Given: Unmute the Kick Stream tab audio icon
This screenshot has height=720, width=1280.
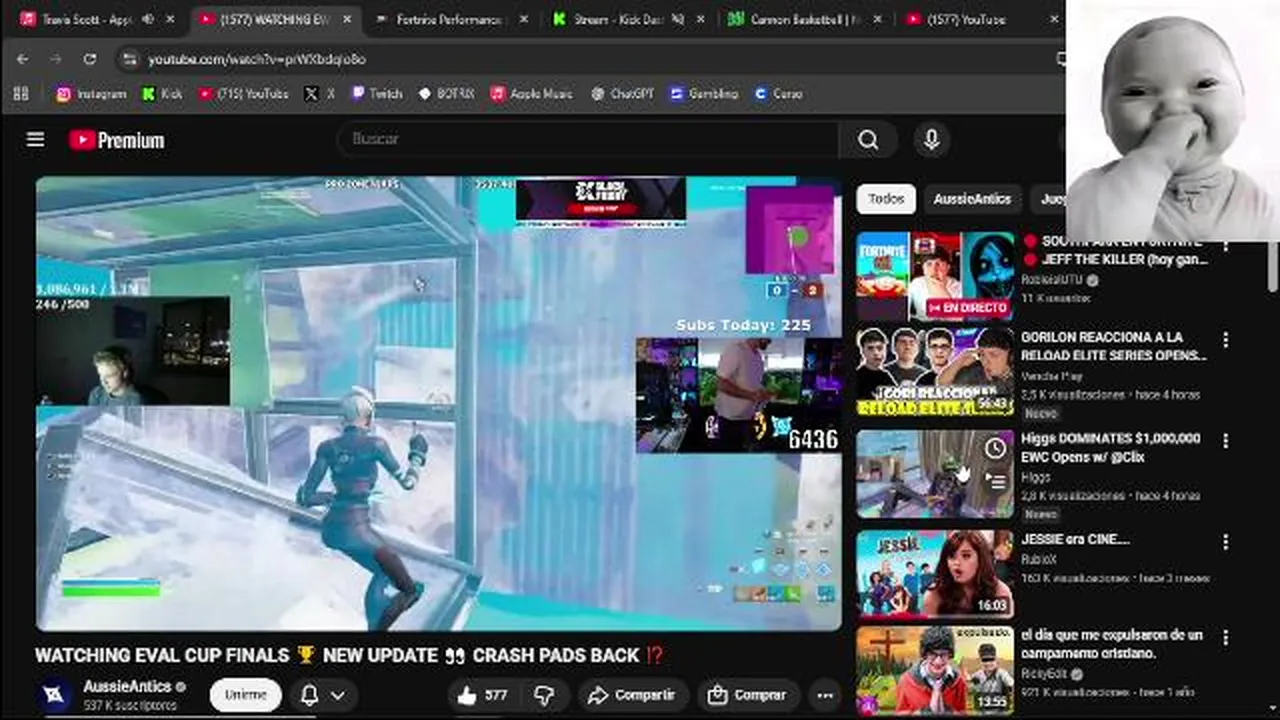Looking at the screenshot, I should [x=677, y=19].
